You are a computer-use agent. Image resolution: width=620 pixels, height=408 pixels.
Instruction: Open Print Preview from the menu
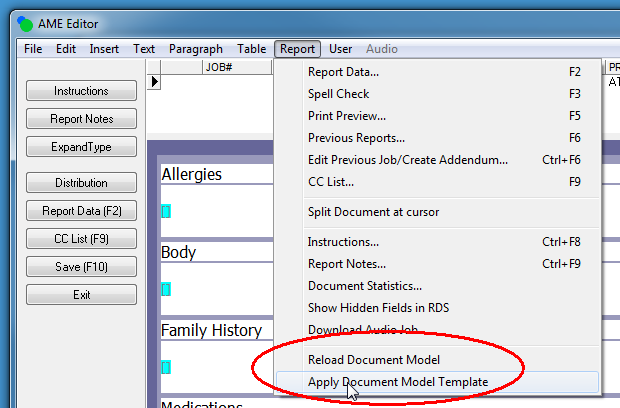click(346, 116)
